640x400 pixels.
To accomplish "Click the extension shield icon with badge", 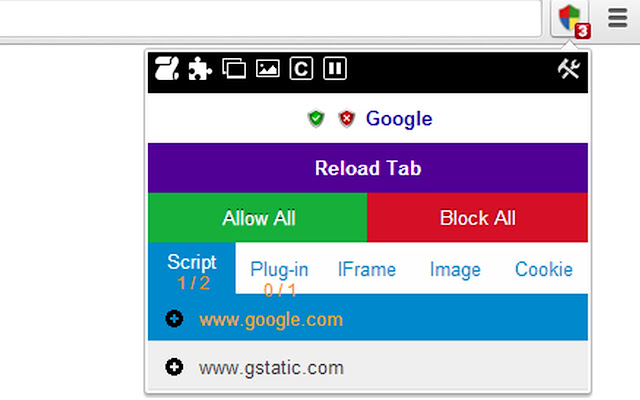I will (570, 19).
